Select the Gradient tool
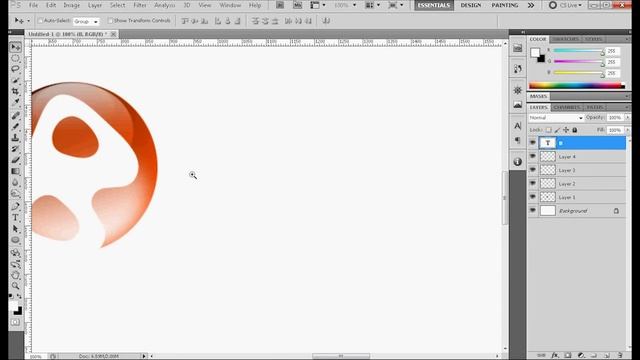 pyautogui.click(x=16, y=171)
